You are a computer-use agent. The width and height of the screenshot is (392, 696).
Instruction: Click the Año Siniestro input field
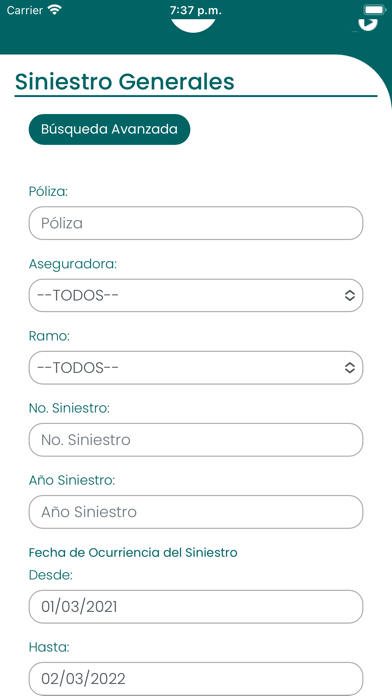(x=196, y=512)
